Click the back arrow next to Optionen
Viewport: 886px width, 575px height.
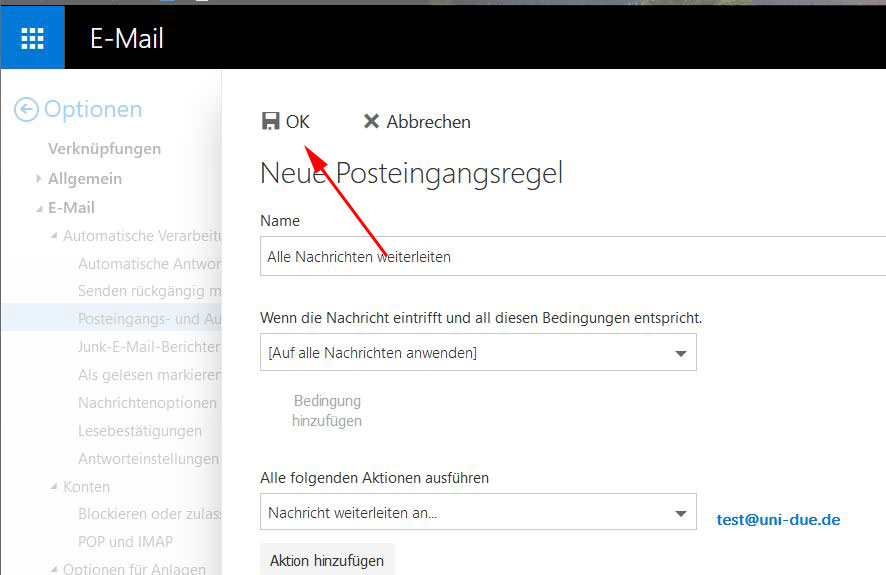pyautogui.click(x=26, y=110)
